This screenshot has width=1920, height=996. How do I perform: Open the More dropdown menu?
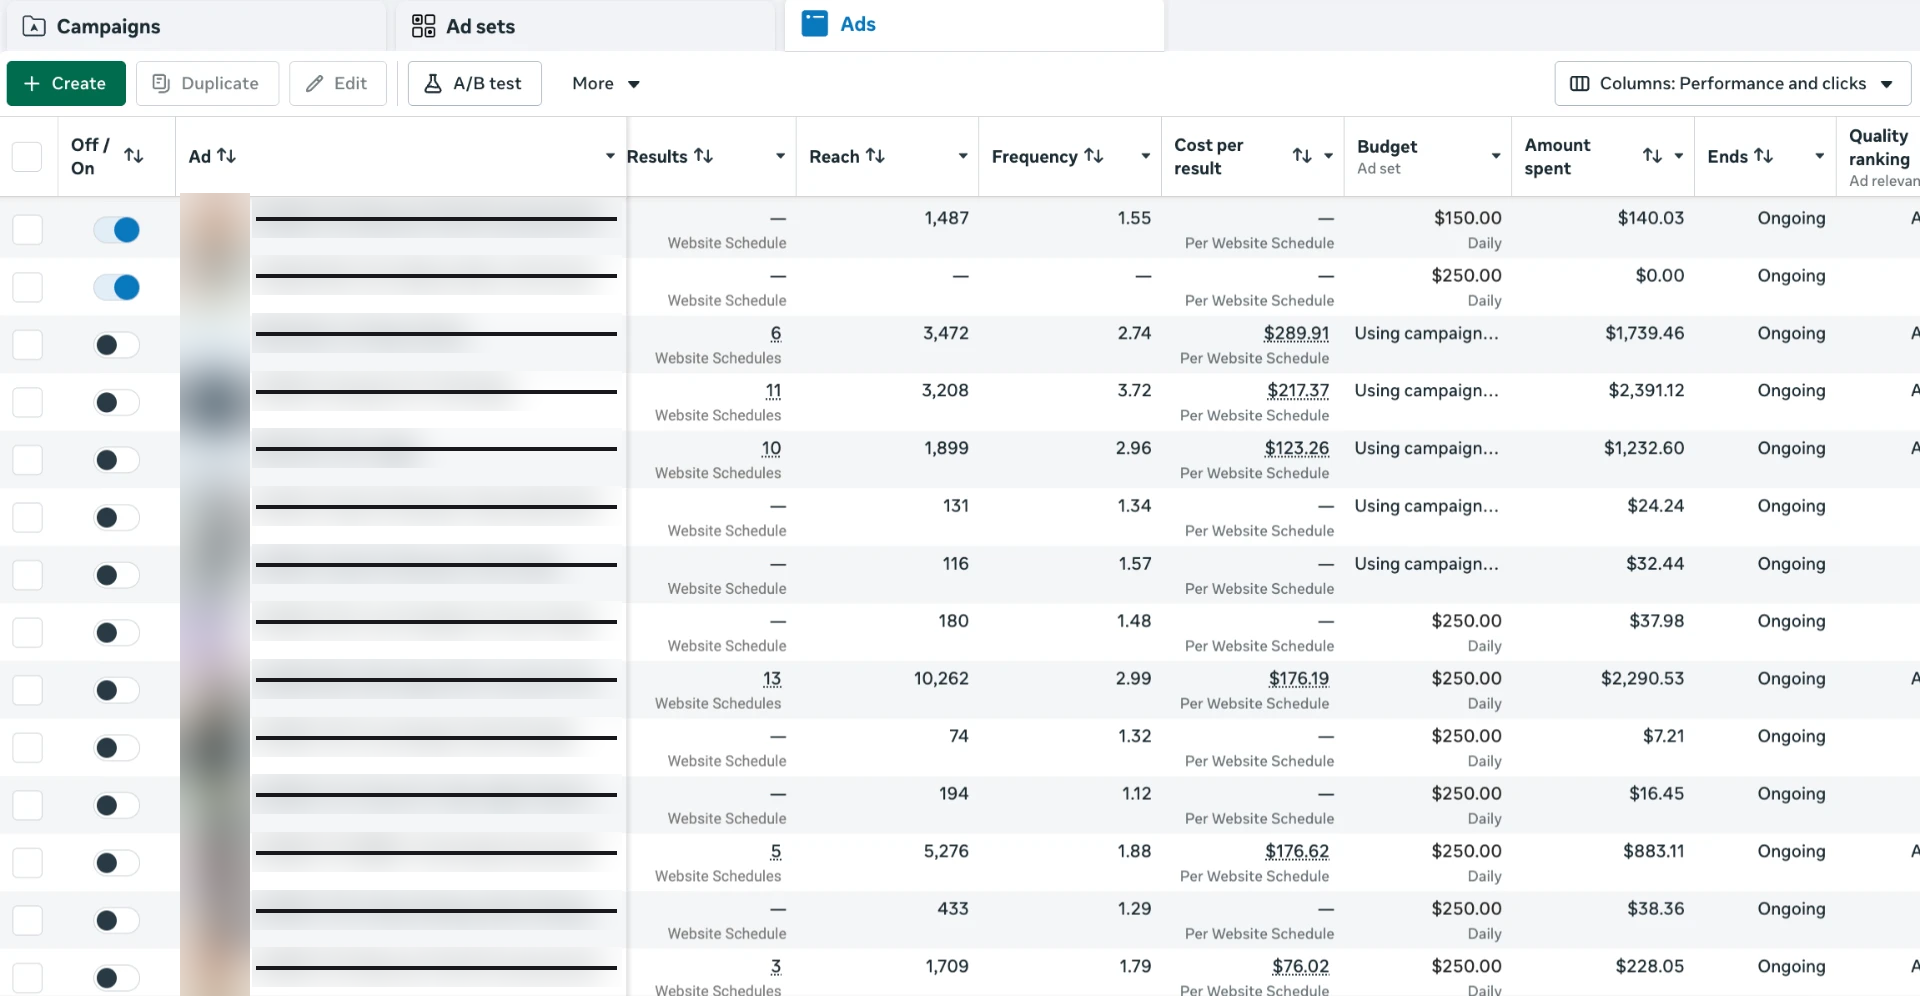[x=605, y=83]
